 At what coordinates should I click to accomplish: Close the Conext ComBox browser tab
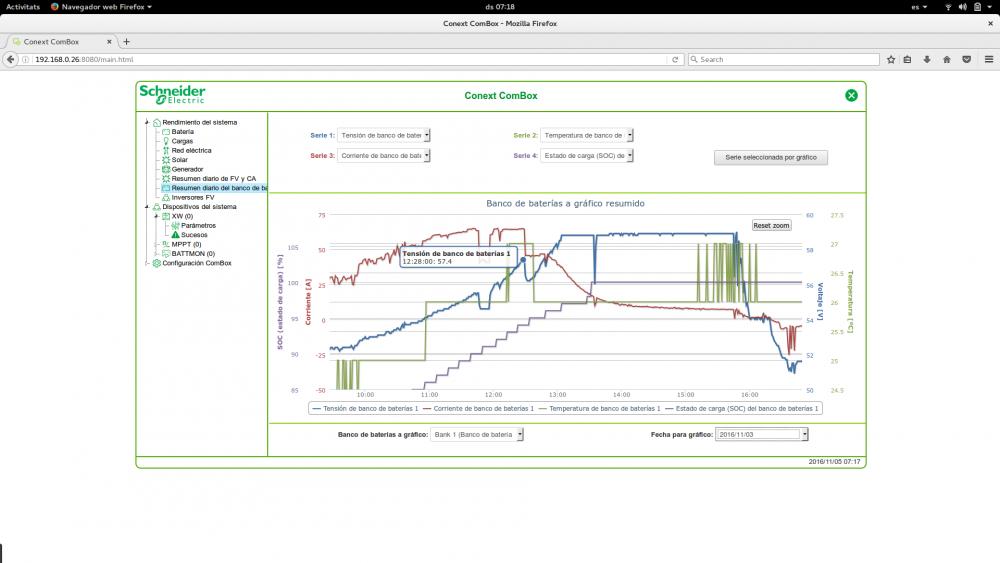pos(109,41)
